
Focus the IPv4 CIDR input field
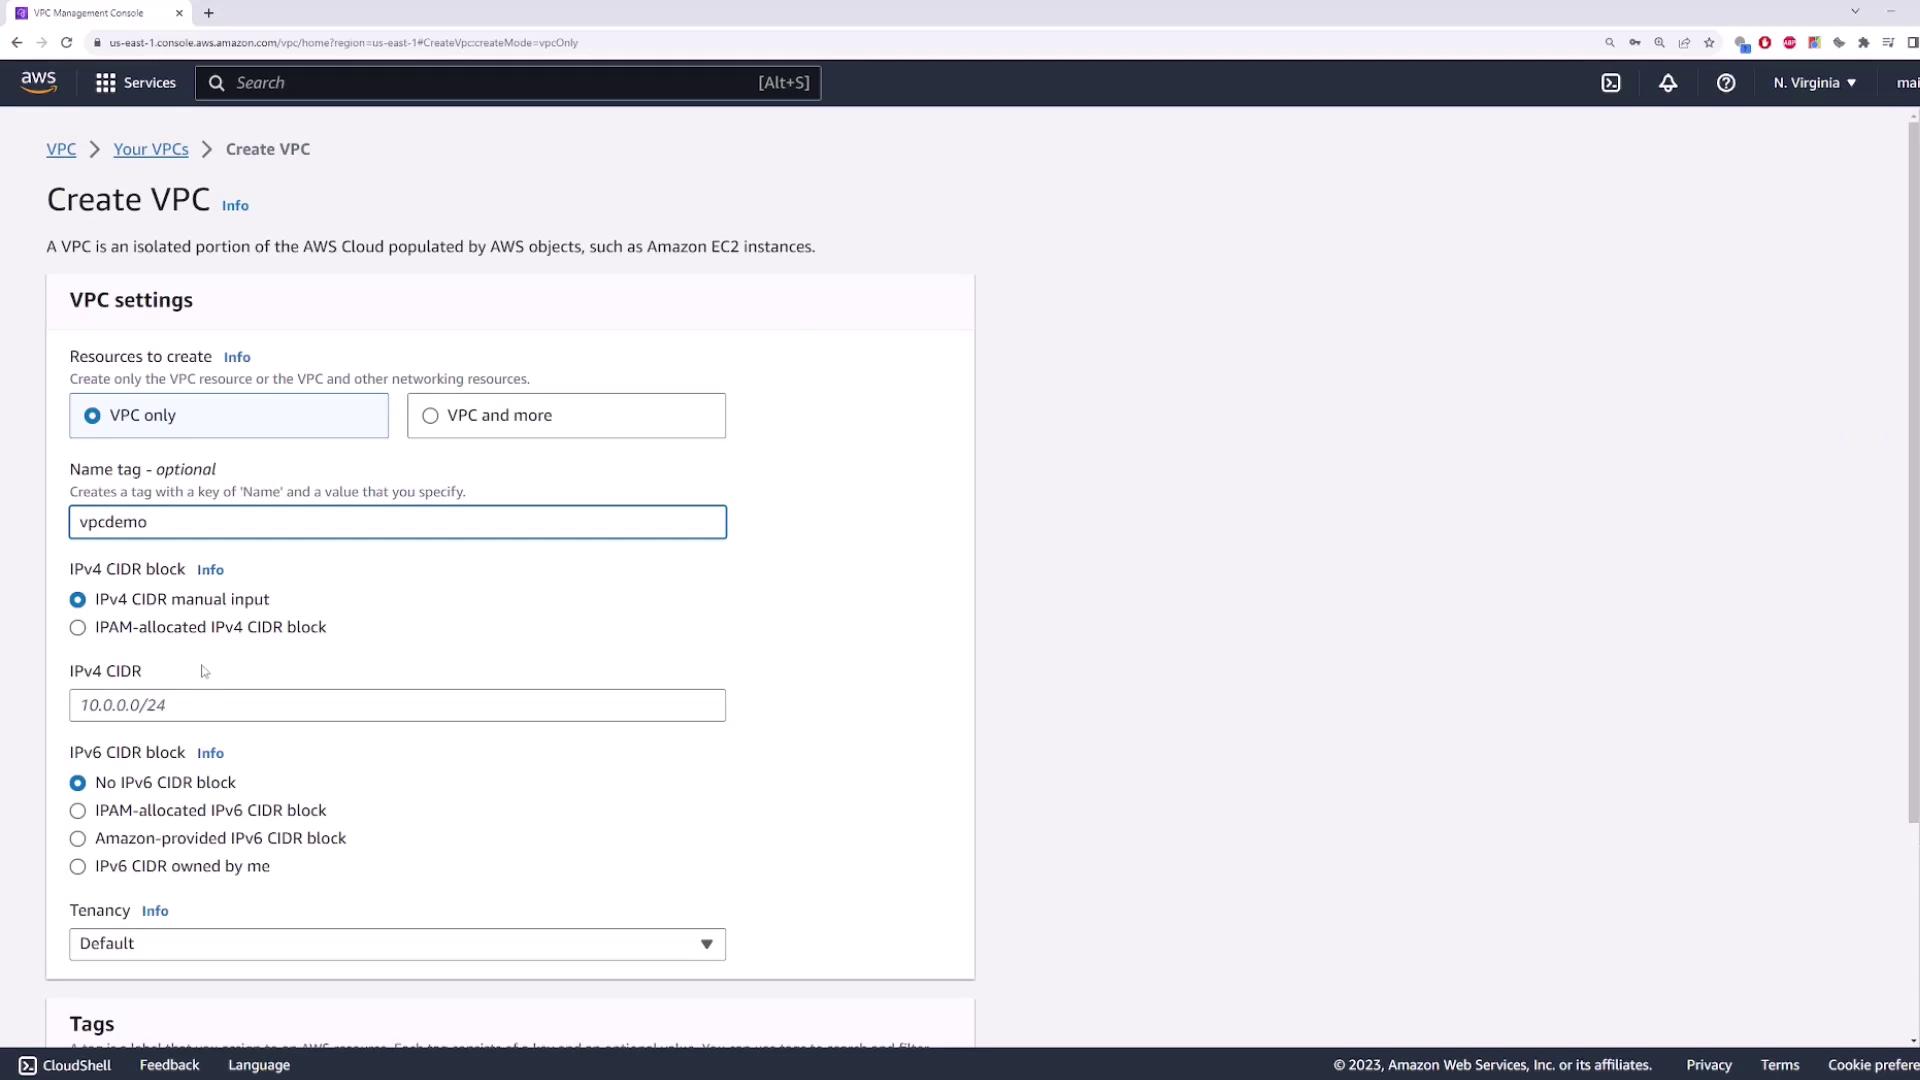tap(397, 705)
